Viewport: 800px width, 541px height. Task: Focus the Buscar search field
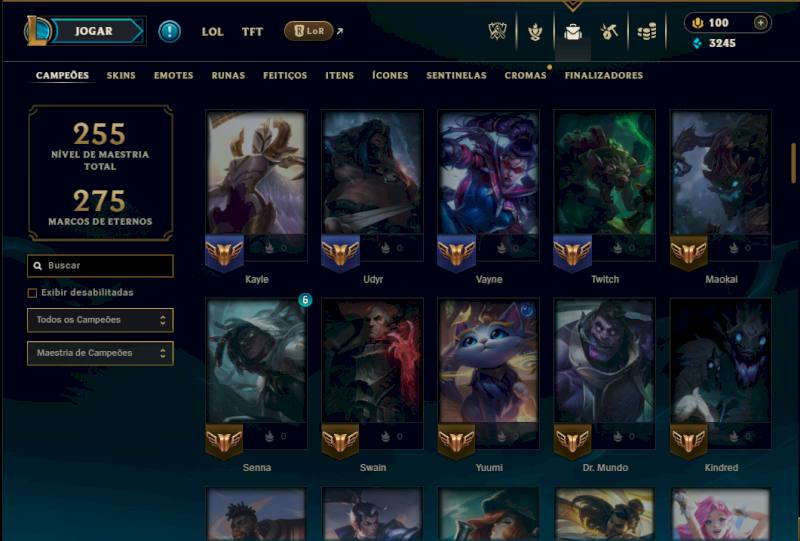pos(100,266)
